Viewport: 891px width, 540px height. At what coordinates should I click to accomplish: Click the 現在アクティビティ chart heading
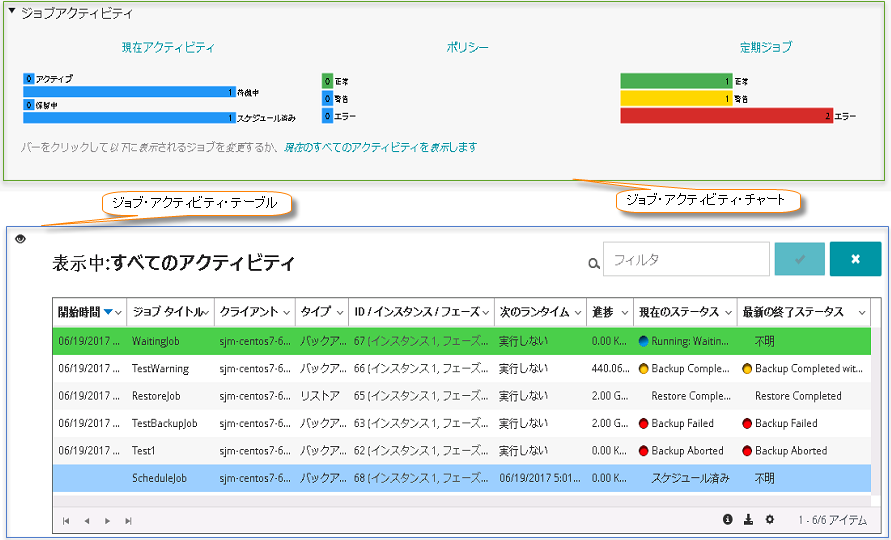click(168, 47)
